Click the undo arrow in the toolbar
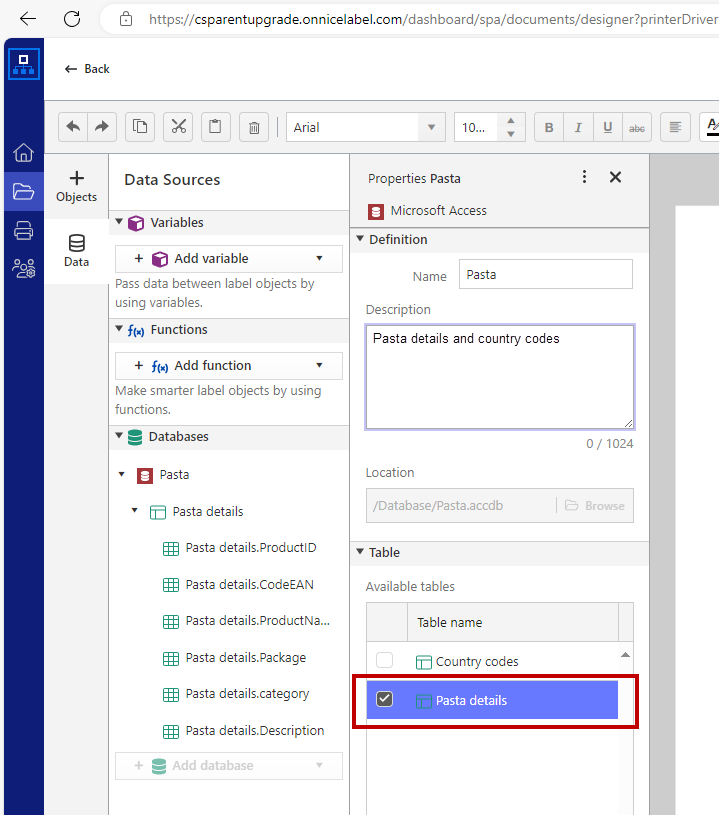The height and width of the screenshot is (815, 719). pos(73,127)
